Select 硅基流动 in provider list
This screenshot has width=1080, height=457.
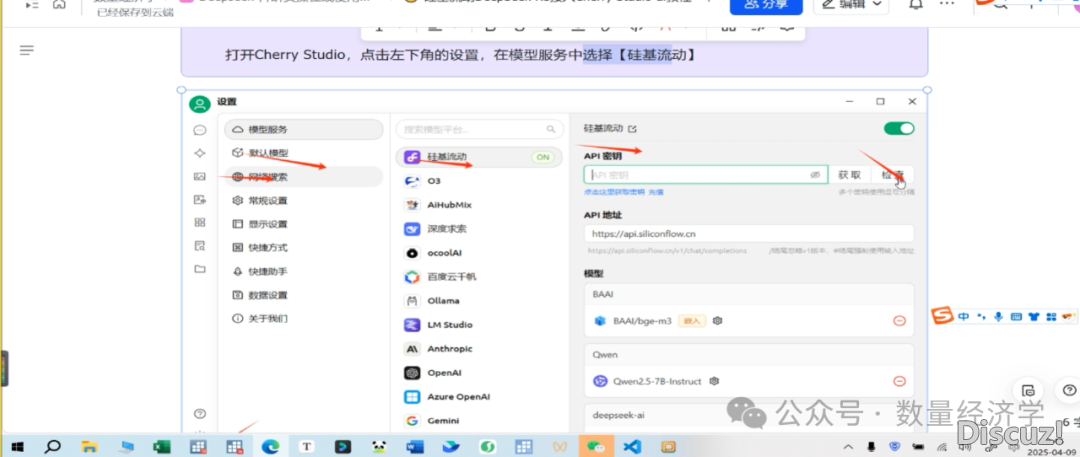pyautogui.click(x=479, y=157)
